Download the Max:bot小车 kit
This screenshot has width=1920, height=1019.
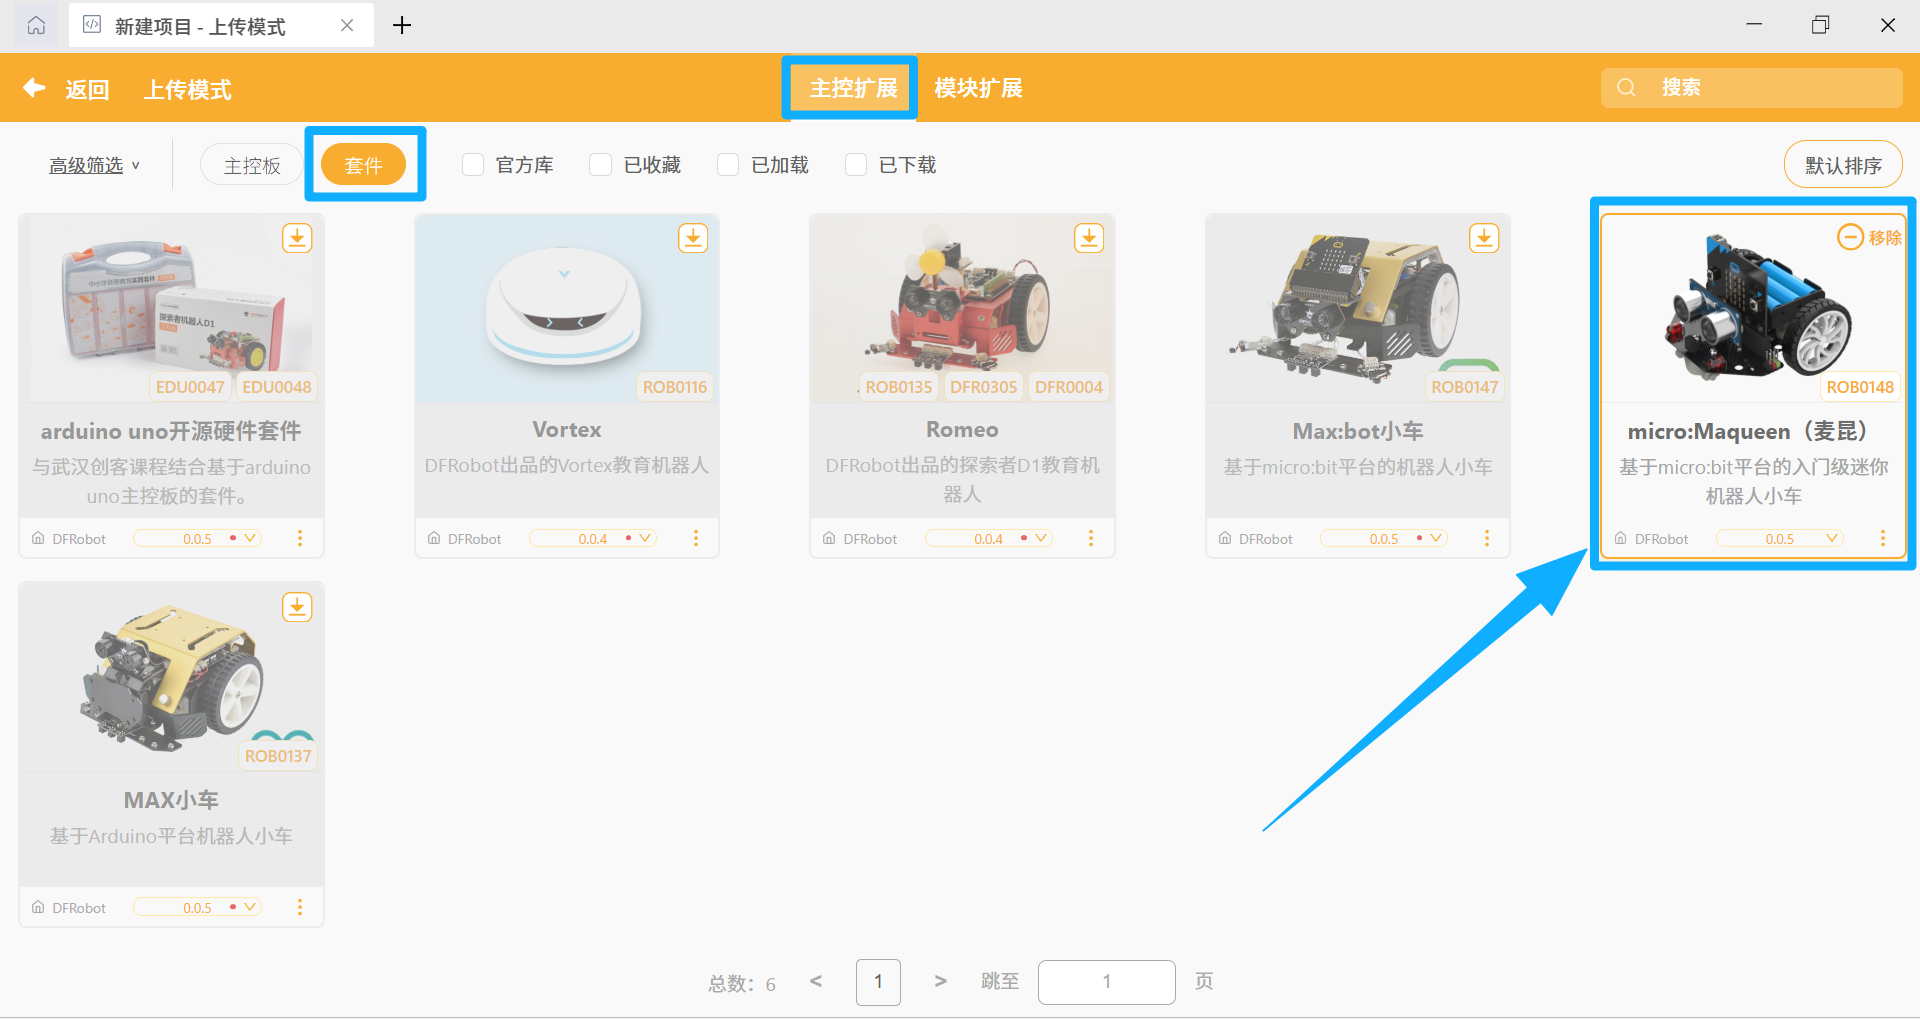pyautogui.click(x=1484, y=238)
